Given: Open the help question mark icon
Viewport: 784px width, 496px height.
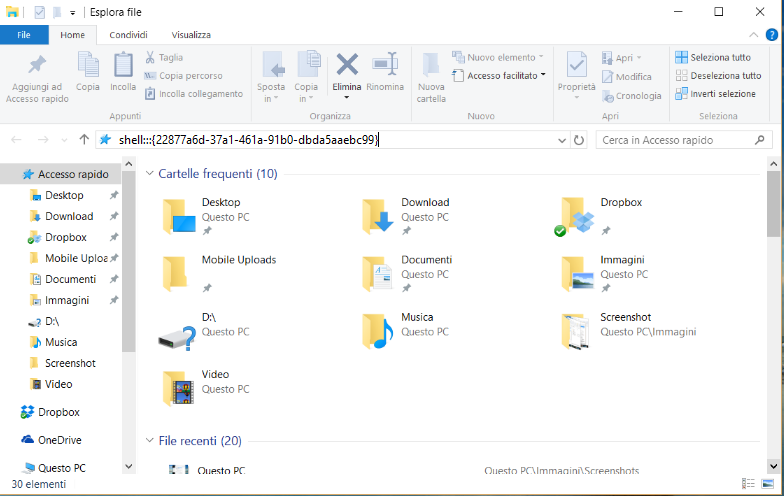Looking at the screenshot, I should click(x=772, y=35).
